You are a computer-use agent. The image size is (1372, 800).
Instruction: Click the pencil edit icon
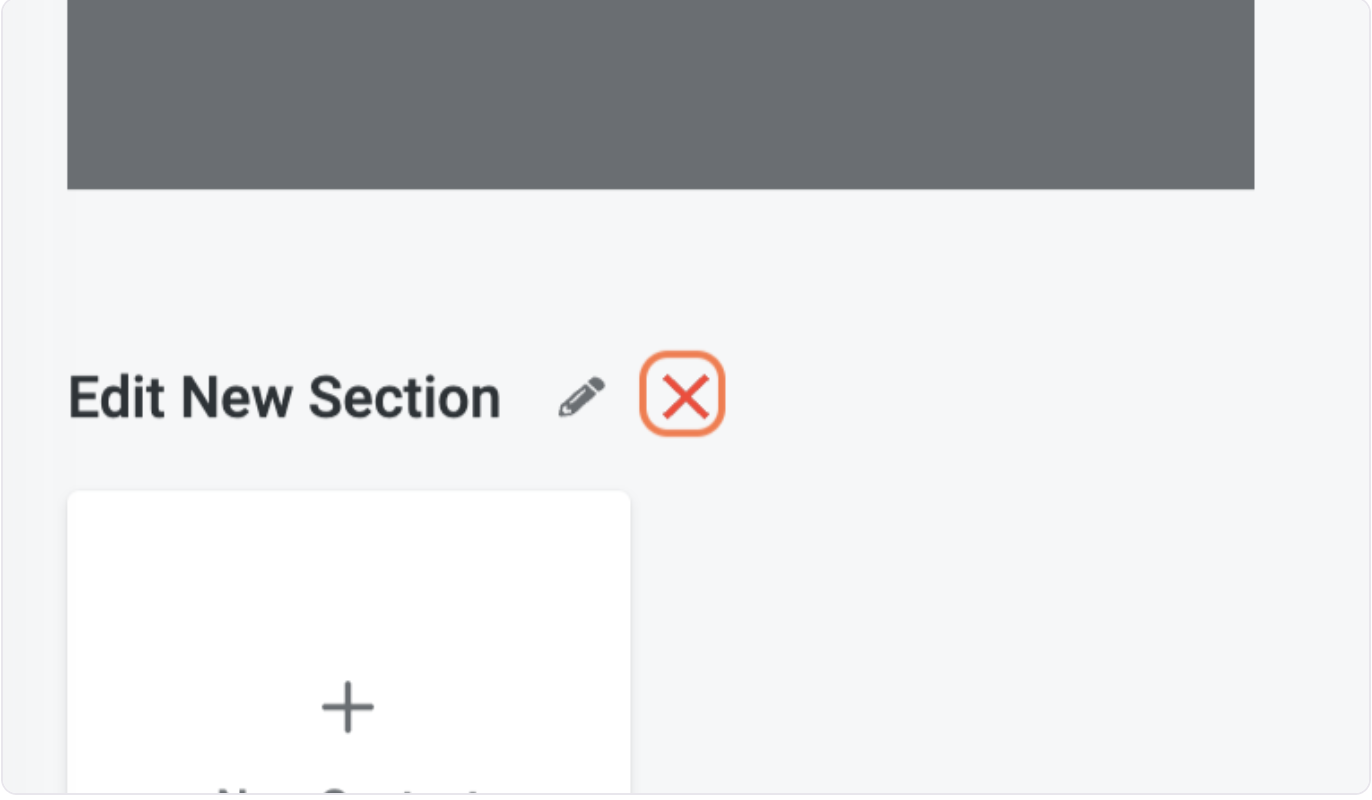click(582, 396)
